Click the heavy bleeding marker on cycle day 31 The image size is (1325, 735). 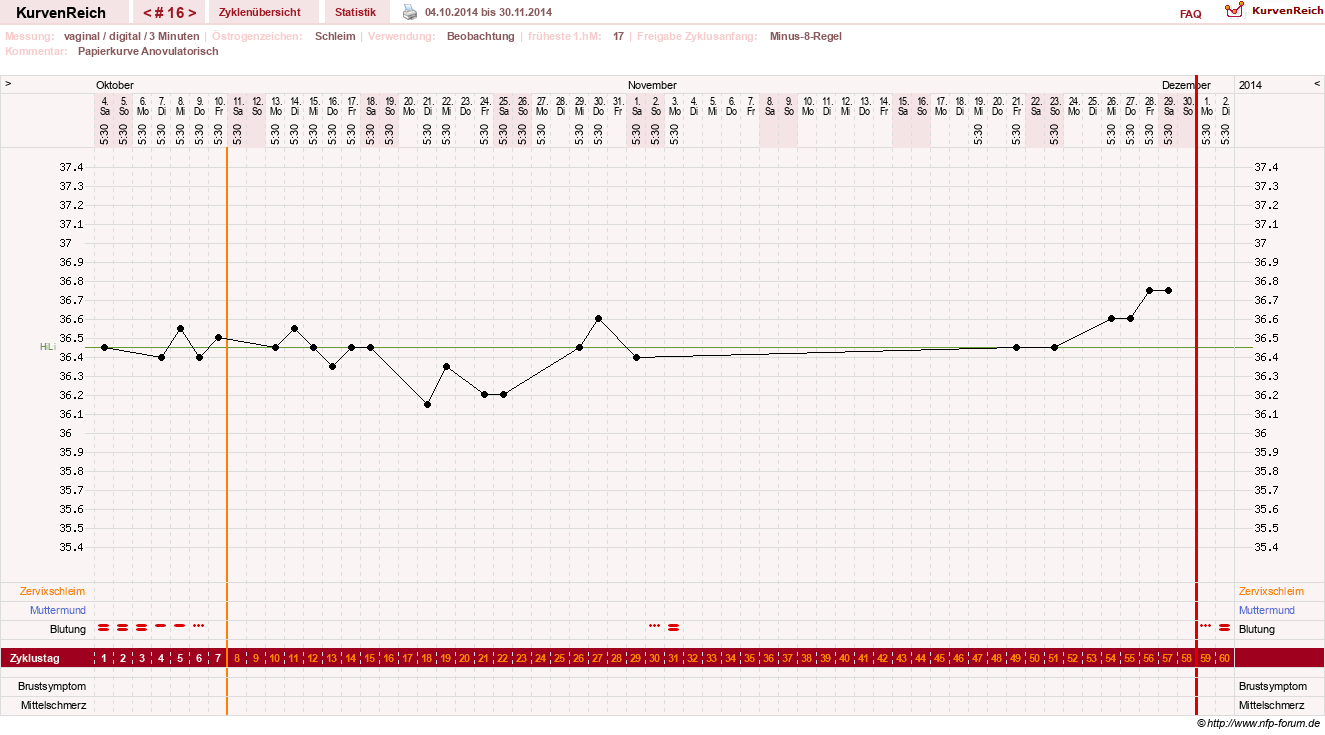[674, 627]
